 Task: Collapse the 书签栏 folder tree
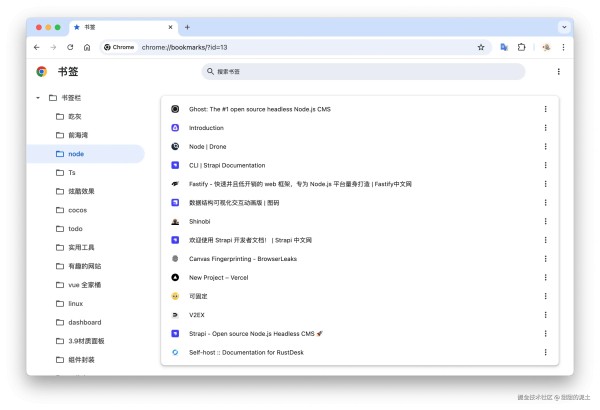click(x=38, y=98)
